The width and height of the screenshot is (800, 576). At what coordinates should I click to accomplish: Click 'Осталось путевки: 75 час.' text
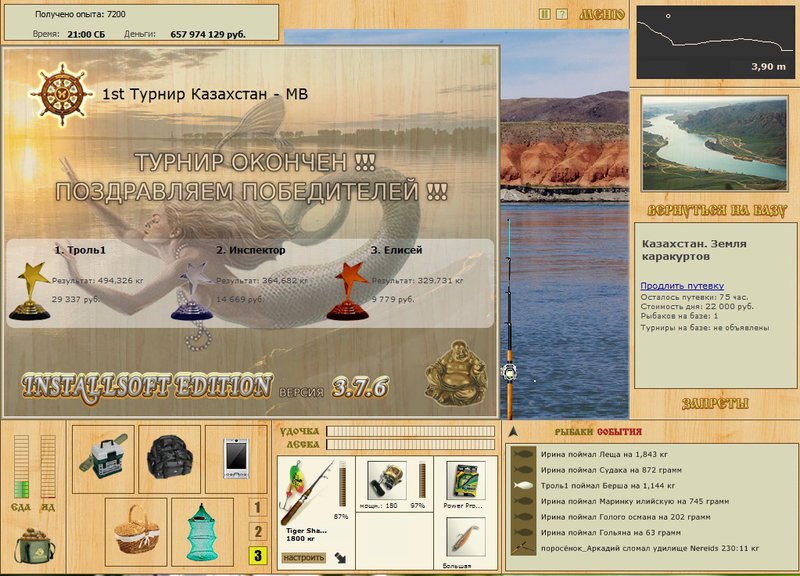pos(694,297)
